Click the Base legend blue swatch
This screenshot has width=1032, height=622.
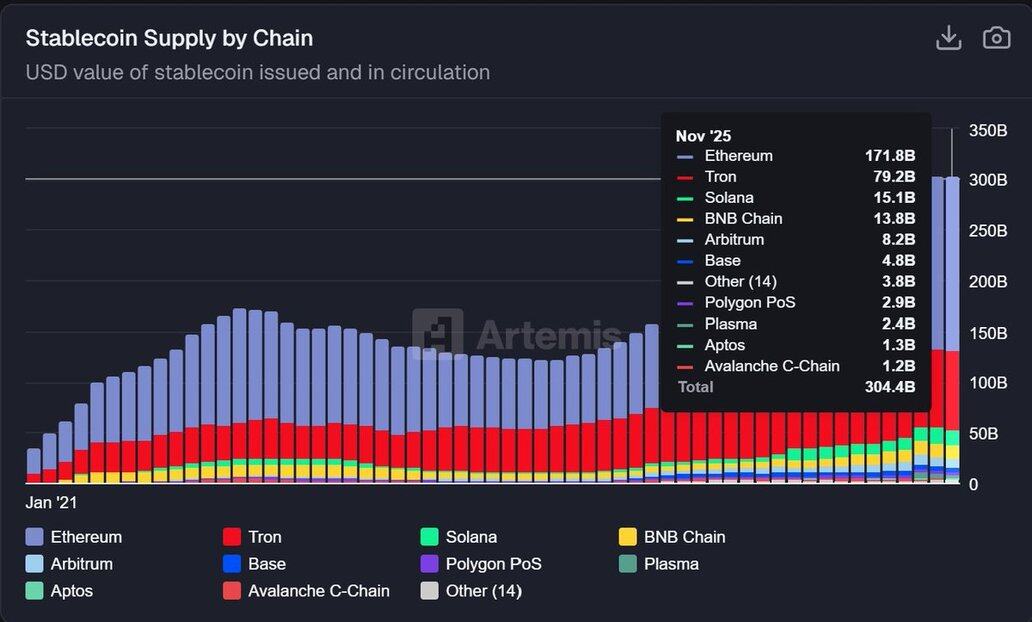[x=232, y=564]
